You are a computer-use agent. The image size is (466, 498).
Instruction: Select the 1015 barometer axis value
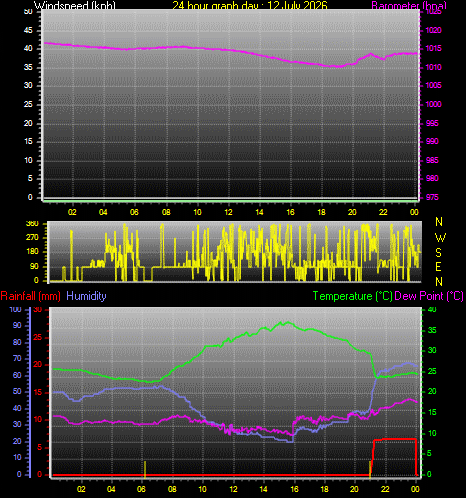coord(434,48)
